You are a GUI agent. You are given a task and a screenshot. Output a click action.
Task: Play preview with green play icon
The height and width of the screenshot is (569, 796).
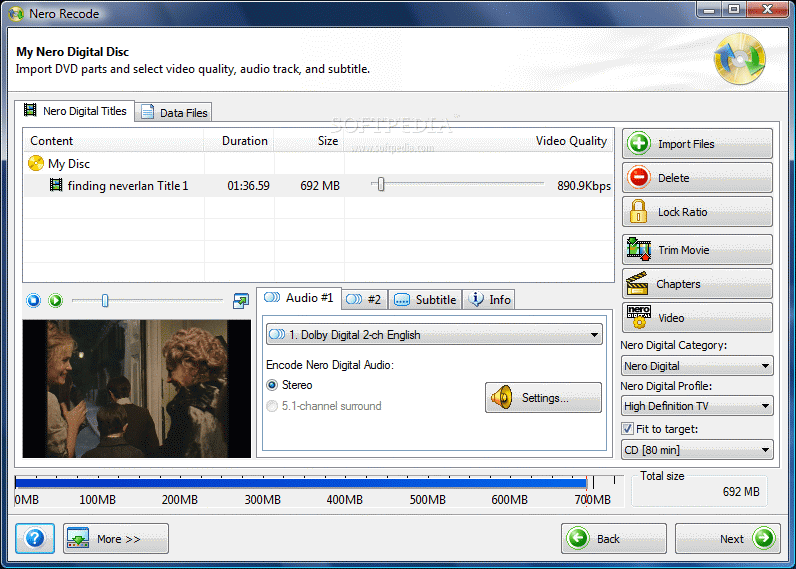coord(55,300)
